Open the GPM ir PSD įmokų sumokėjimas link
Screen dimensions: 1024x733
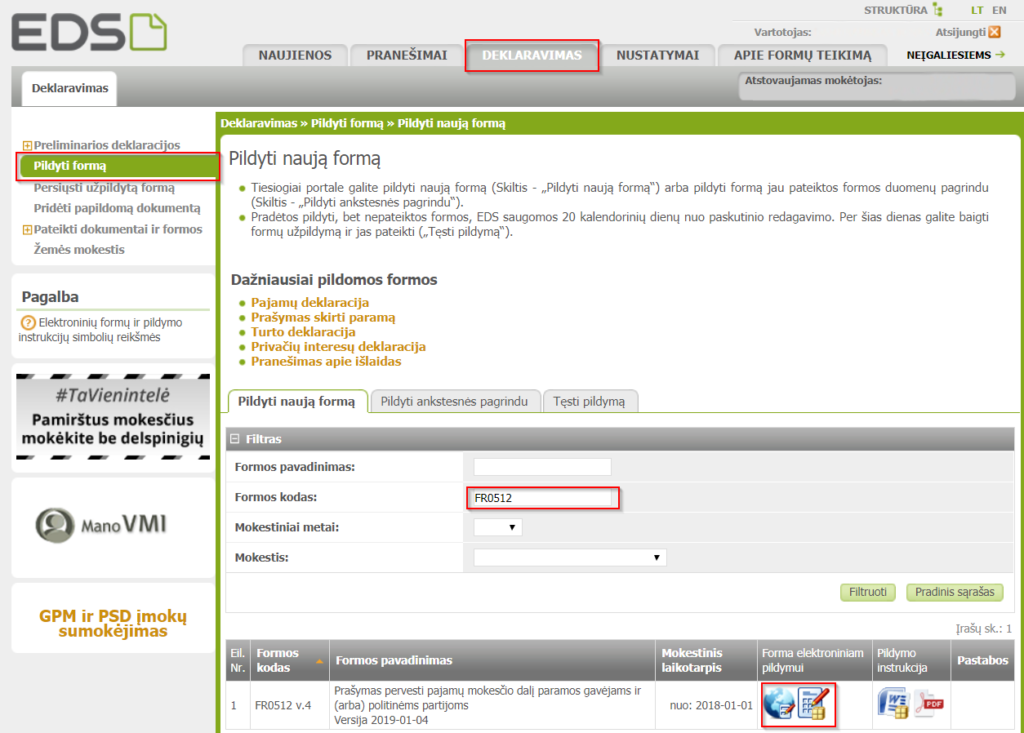(113, 623)
